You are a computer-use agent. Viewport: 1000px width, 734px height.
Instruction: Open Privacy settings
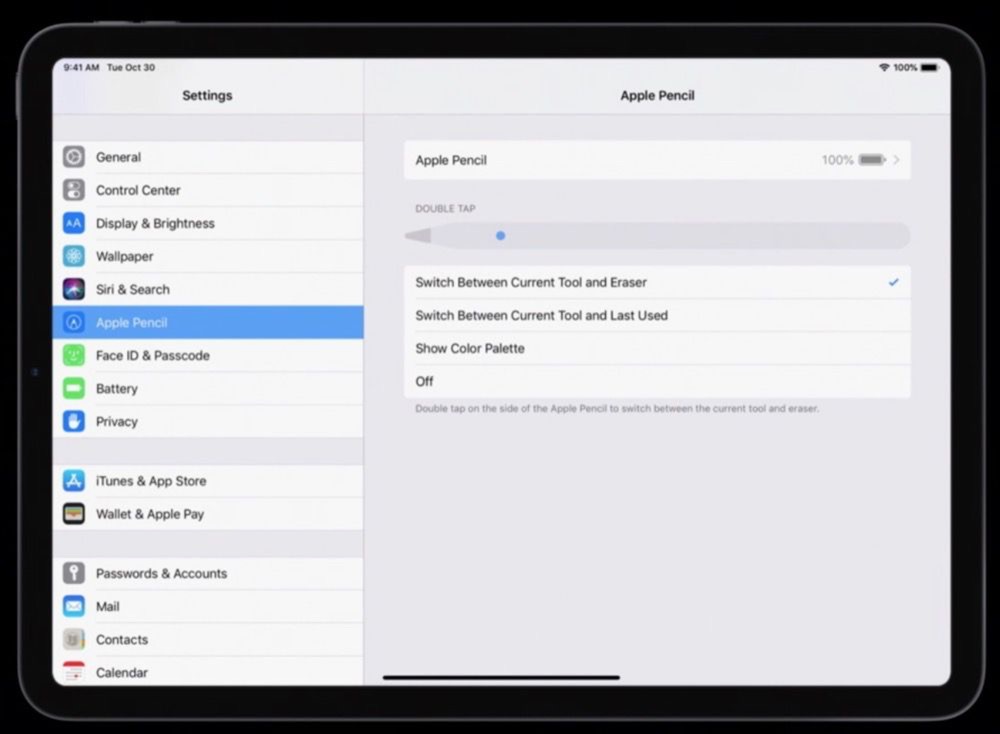pyautogui.click(x=208, y=422)
